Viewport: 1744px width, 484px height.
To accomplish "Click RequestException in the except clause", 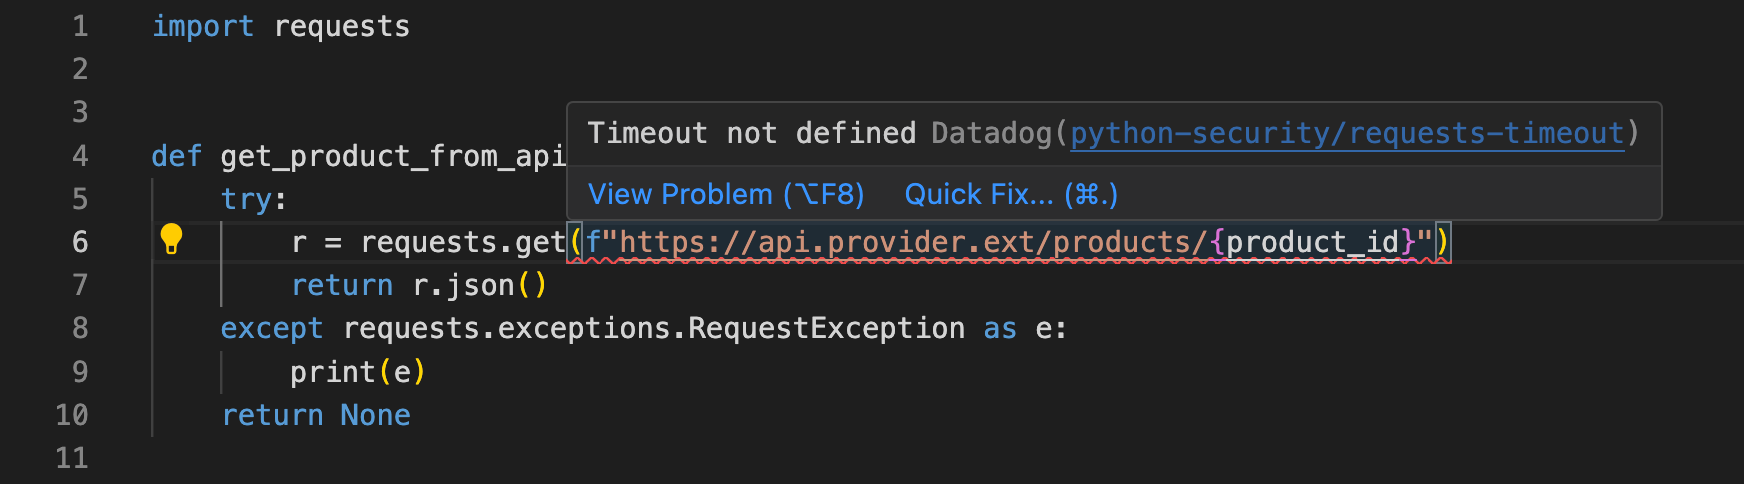I will [x=826, y=328].
